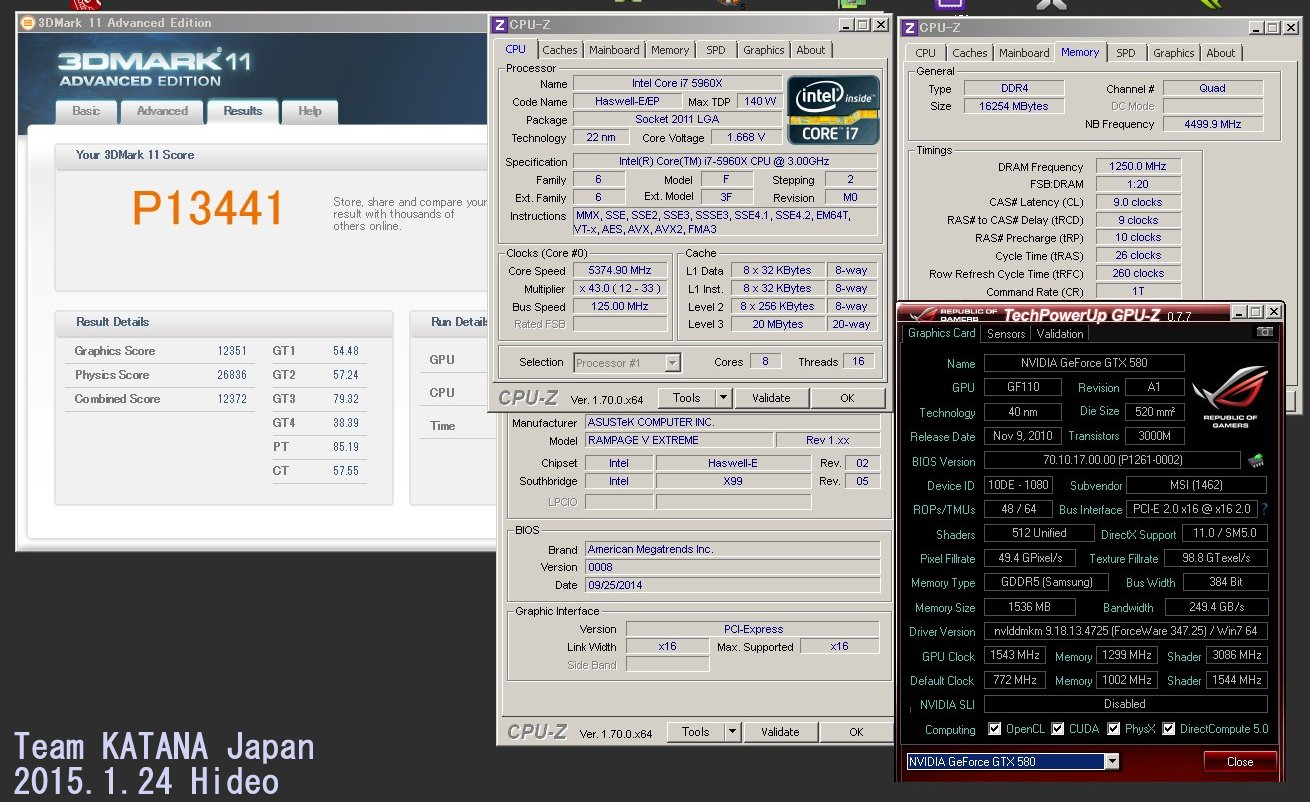Click the Z icon of CPU-Z Memory window
The width and height of the screenshot is (1310, 802).
coord(909,28)
